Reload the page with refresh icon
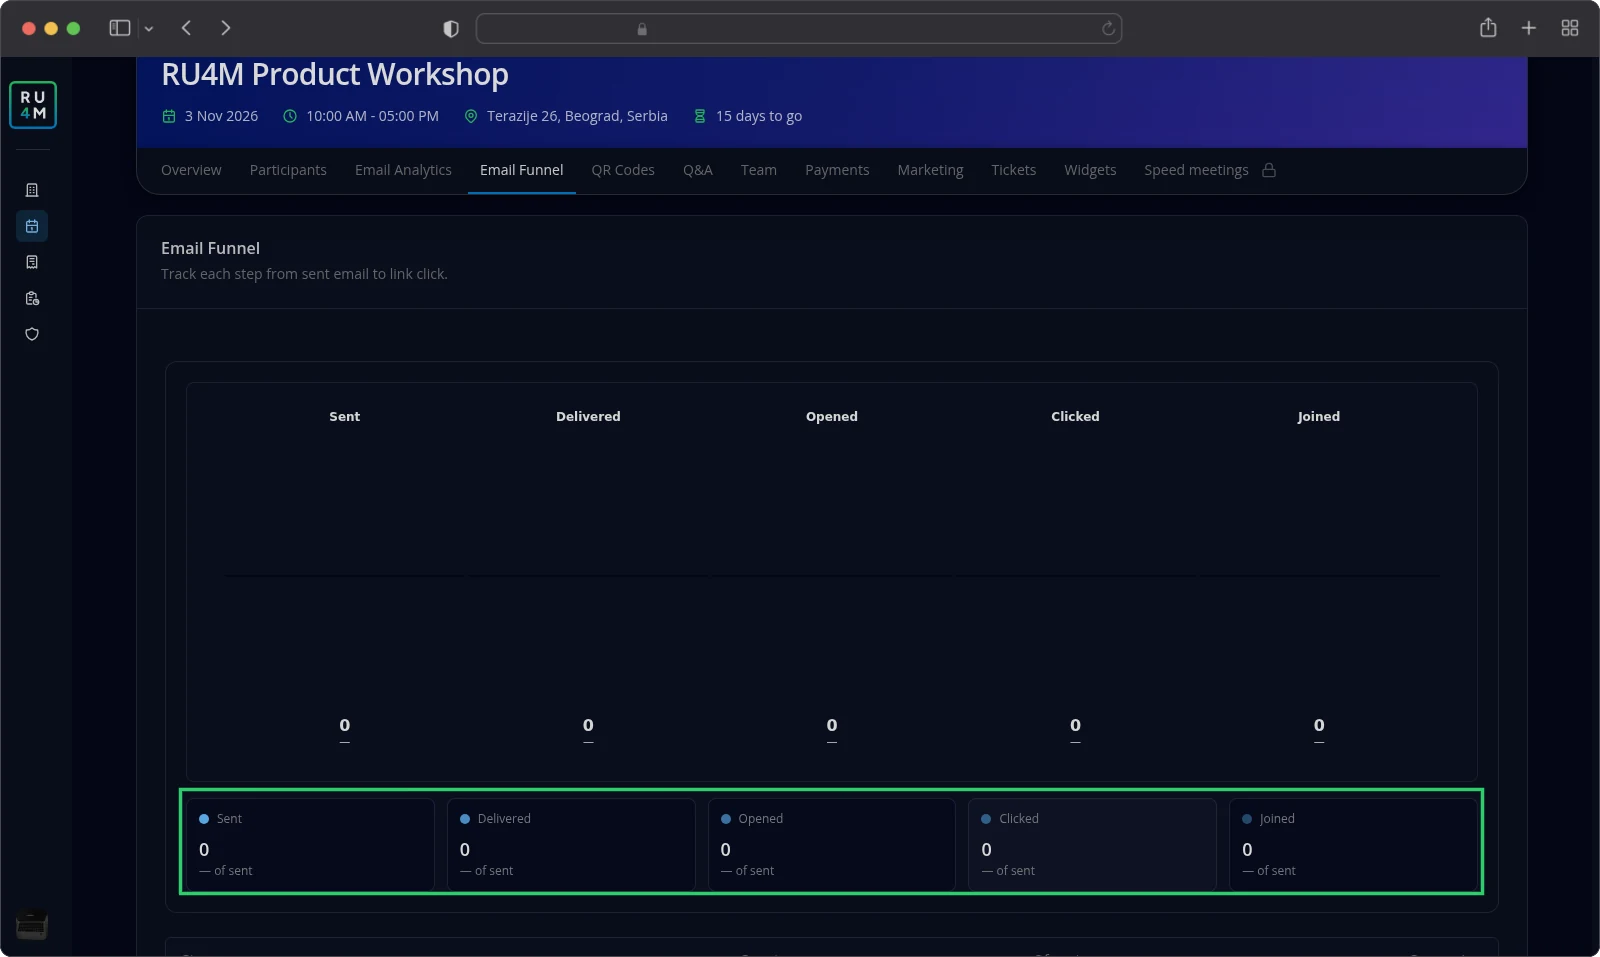Screen dimensions: 1600x957 (1108, 29)
